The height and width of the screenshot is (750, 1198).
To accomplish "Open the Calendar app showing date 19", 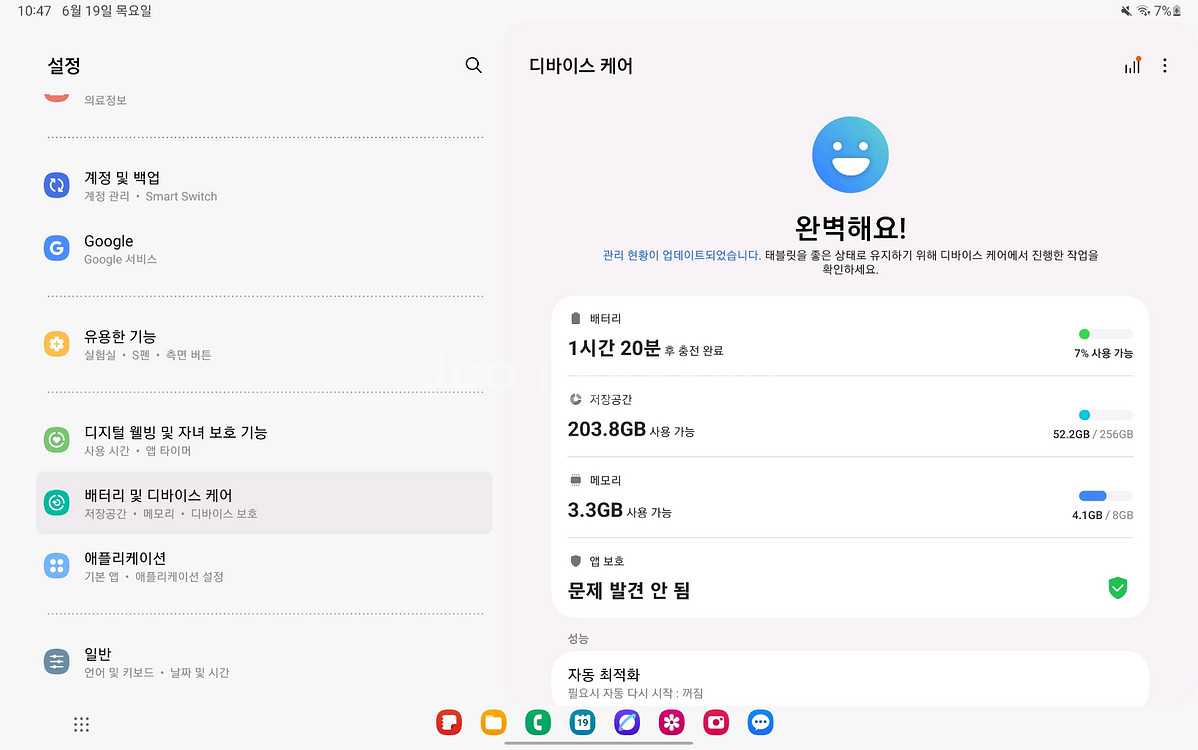I will [582, 722].
